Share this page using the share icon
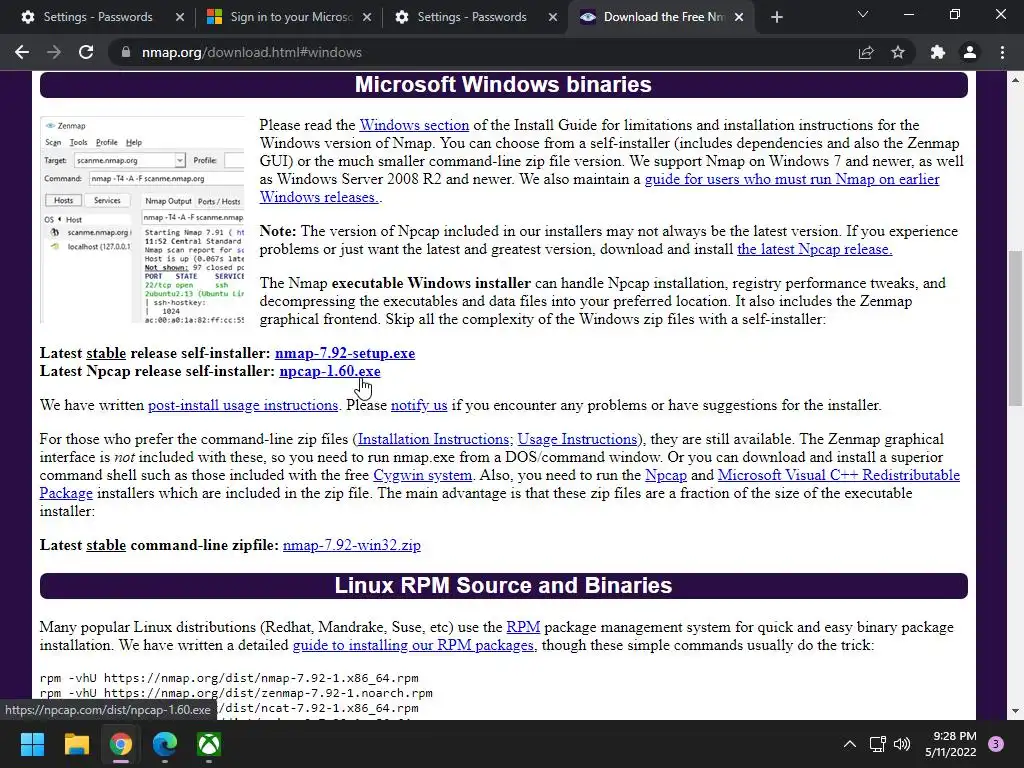Image resolution: width=1024 pixels, height=768 pixels. (866, 52)
